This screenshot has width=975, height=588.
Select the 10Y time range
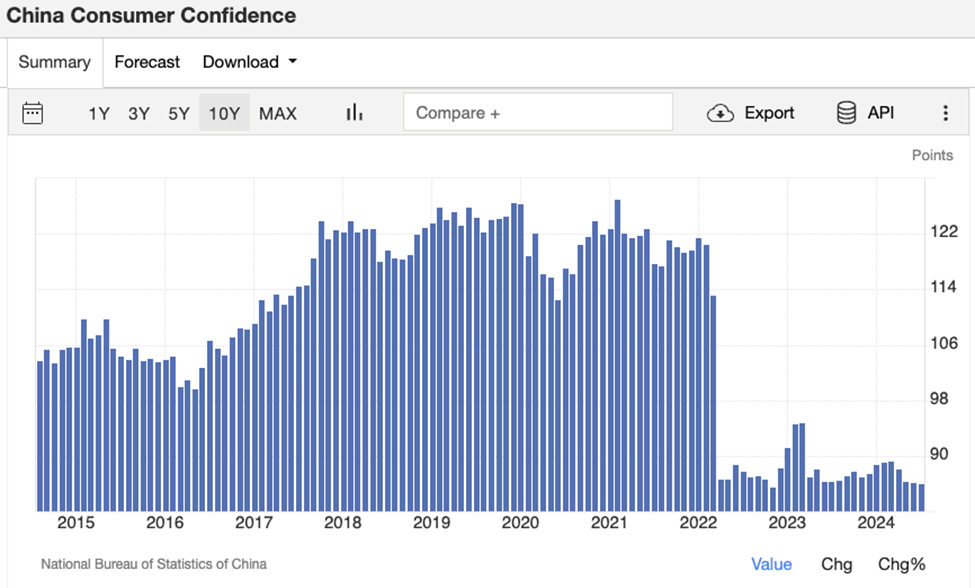pos(223,113)
